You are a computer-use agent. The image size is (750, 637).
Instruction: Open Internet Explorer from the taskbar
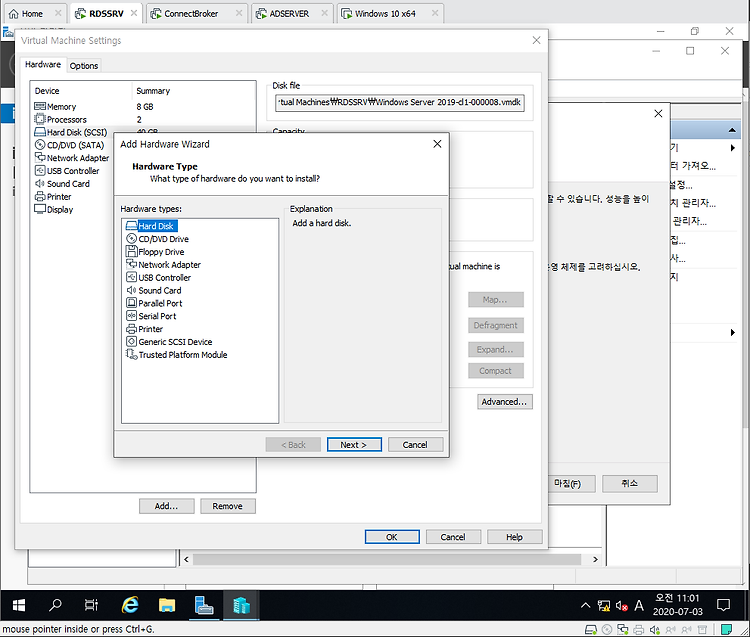pos(130,605)
